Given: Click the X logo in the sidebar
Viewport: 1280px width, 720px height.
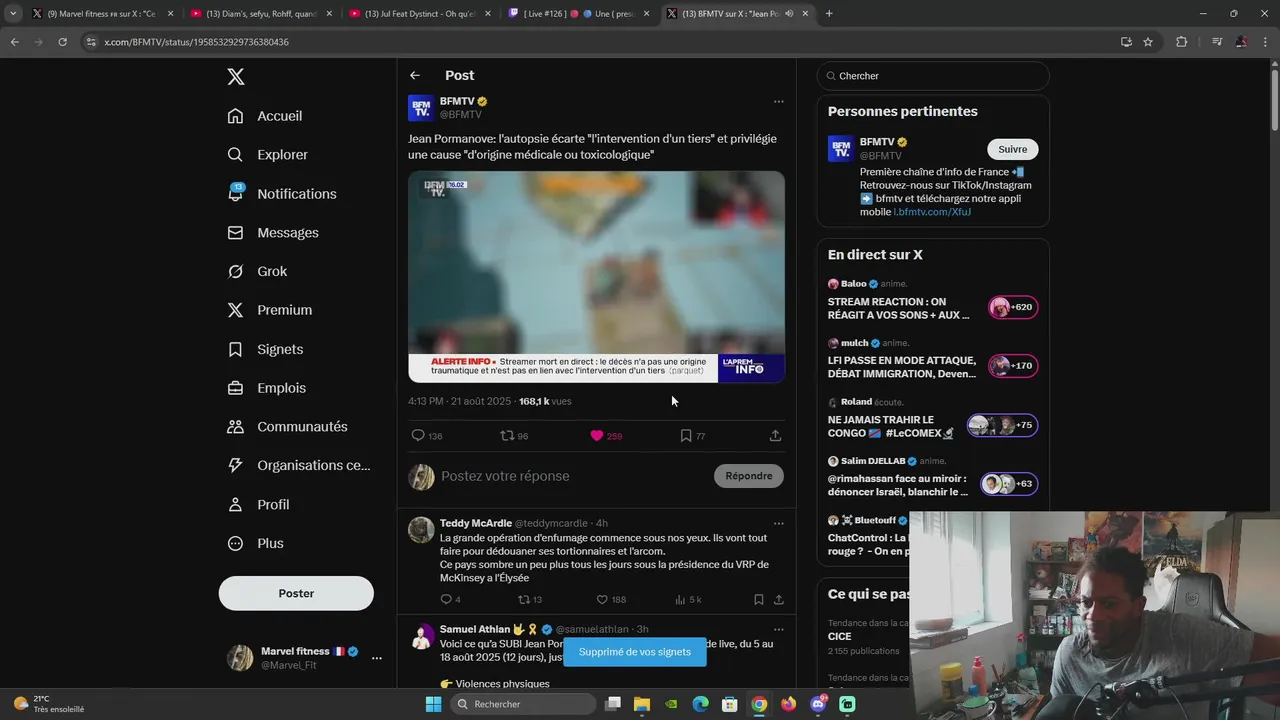Looking at the screenshot, I should tap(235, 77).
